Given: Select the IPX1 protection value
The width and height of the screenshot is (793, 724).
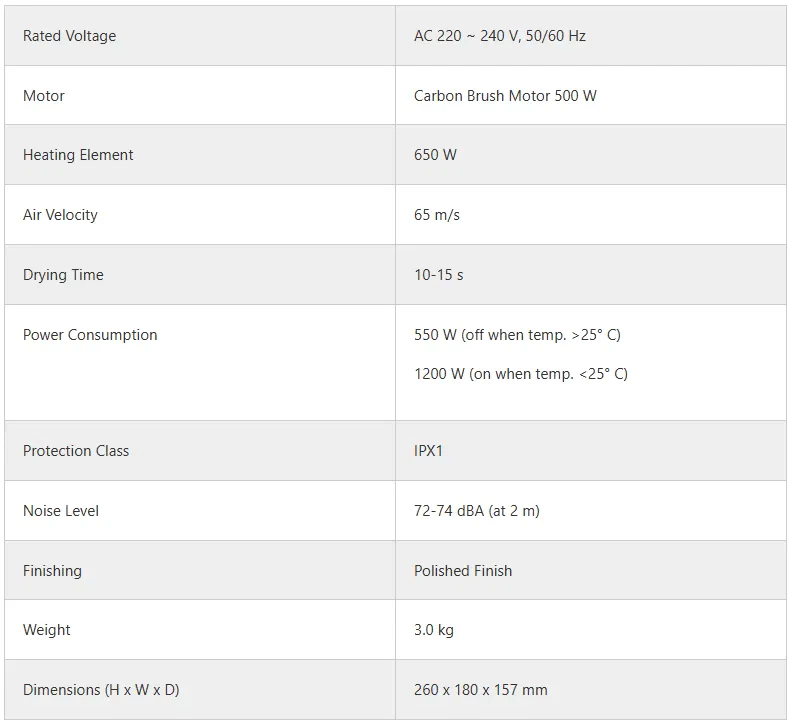Looking at the screenshot, I should pos(428,451).
